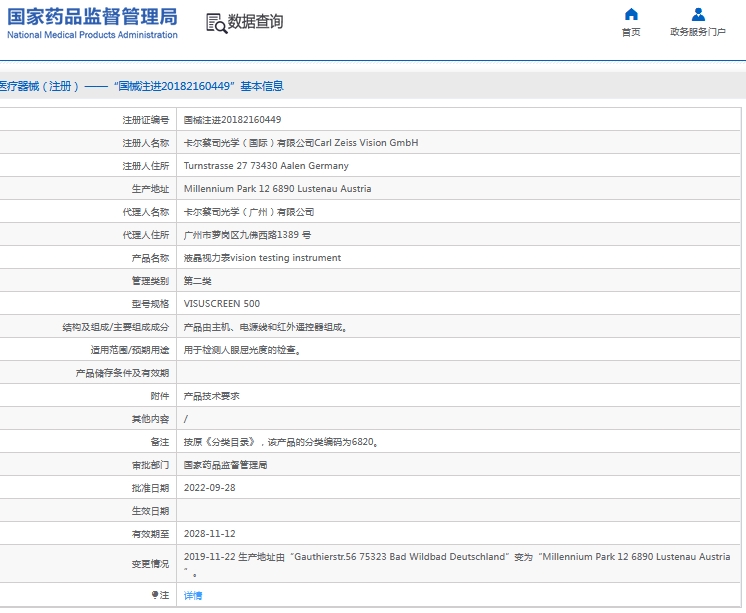The height and width of the screenshot is (613, 746).
Task: Open 政务服务门户 link text
Action: click(x=698, y=32)
